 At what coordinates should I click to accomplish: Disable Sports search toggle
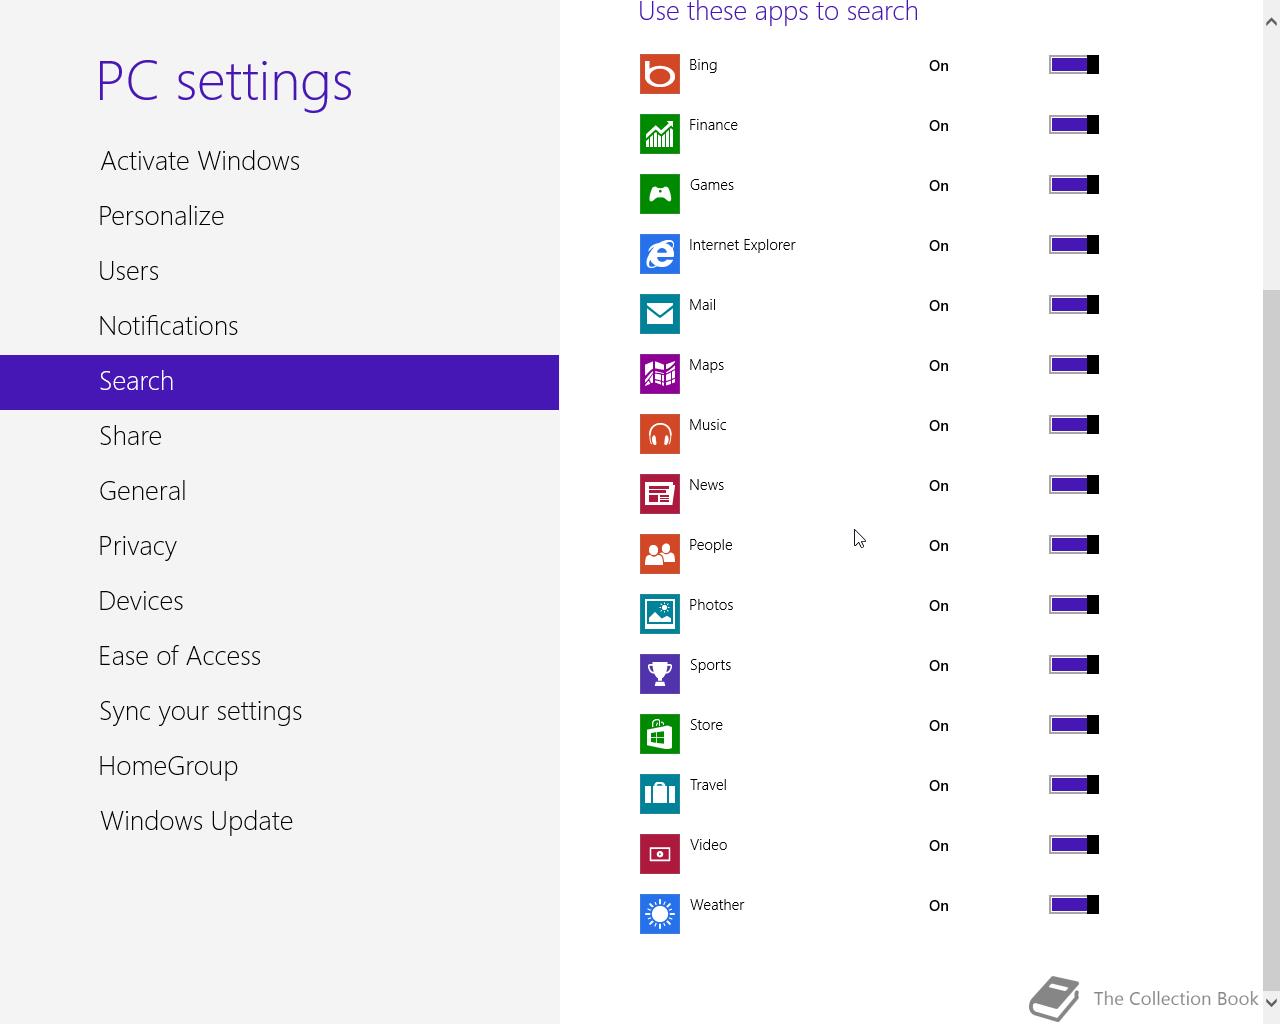[1074, 665]
